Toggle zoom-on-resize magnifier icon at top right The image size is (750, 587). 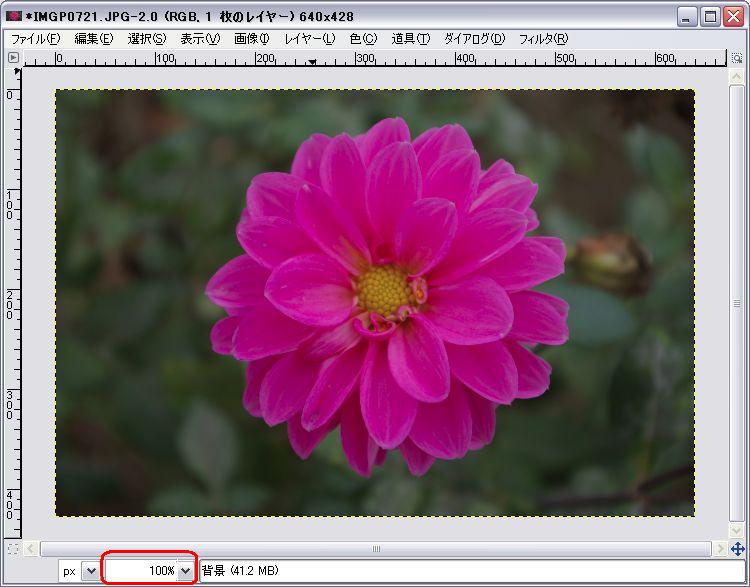(x=737, y=58)
